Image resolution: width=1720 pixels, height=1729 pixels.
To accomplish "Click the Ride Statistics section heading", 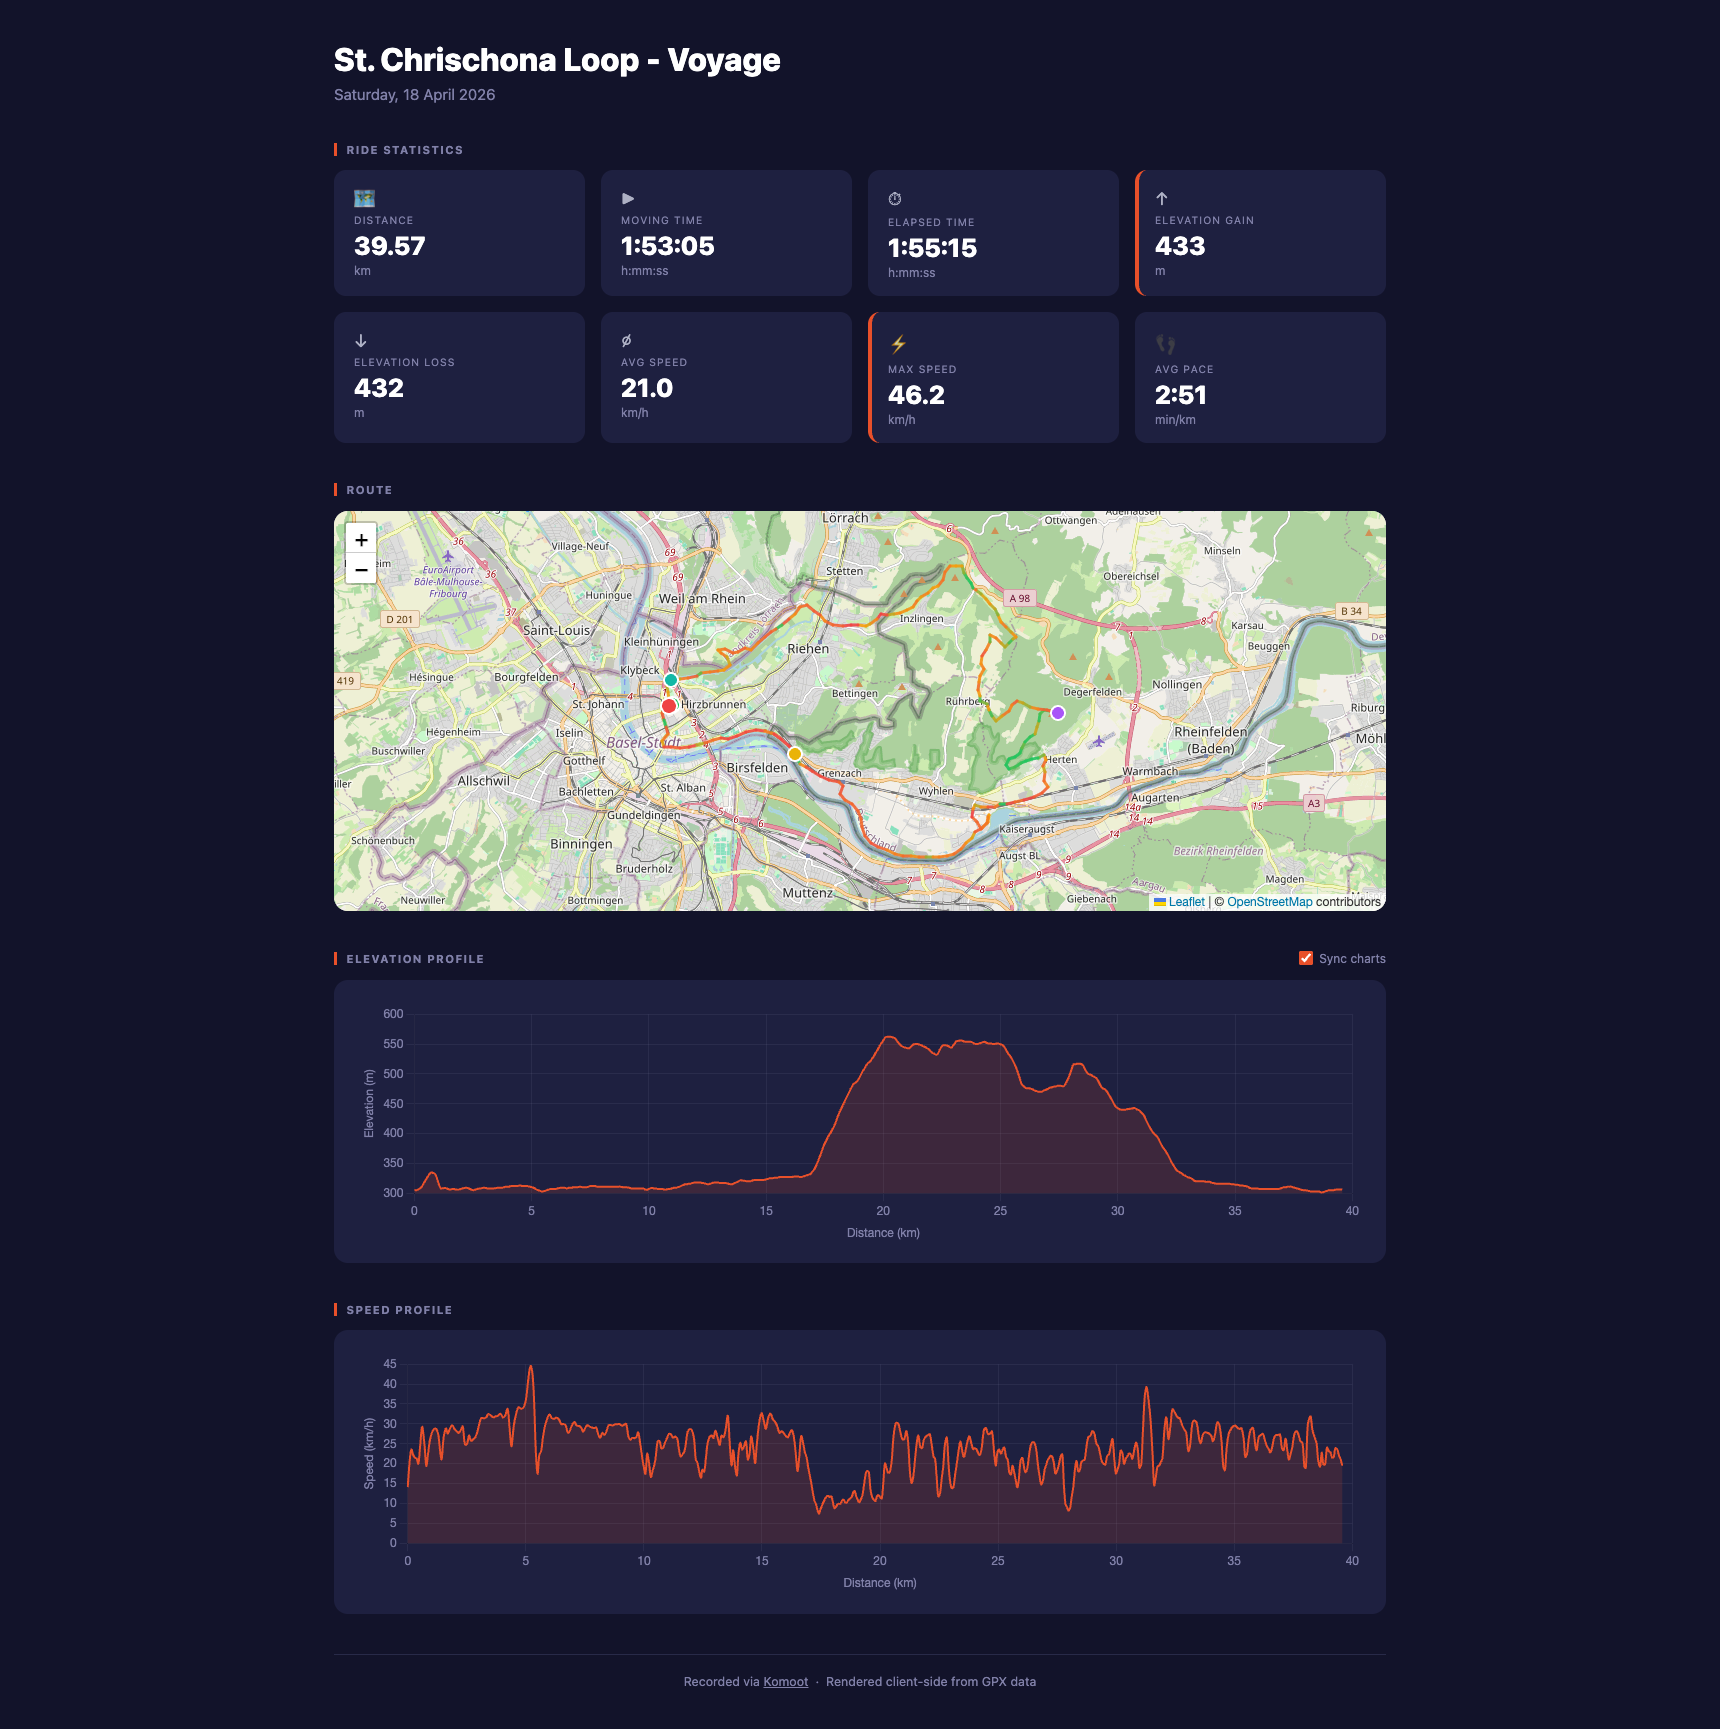I will (404, 150).
